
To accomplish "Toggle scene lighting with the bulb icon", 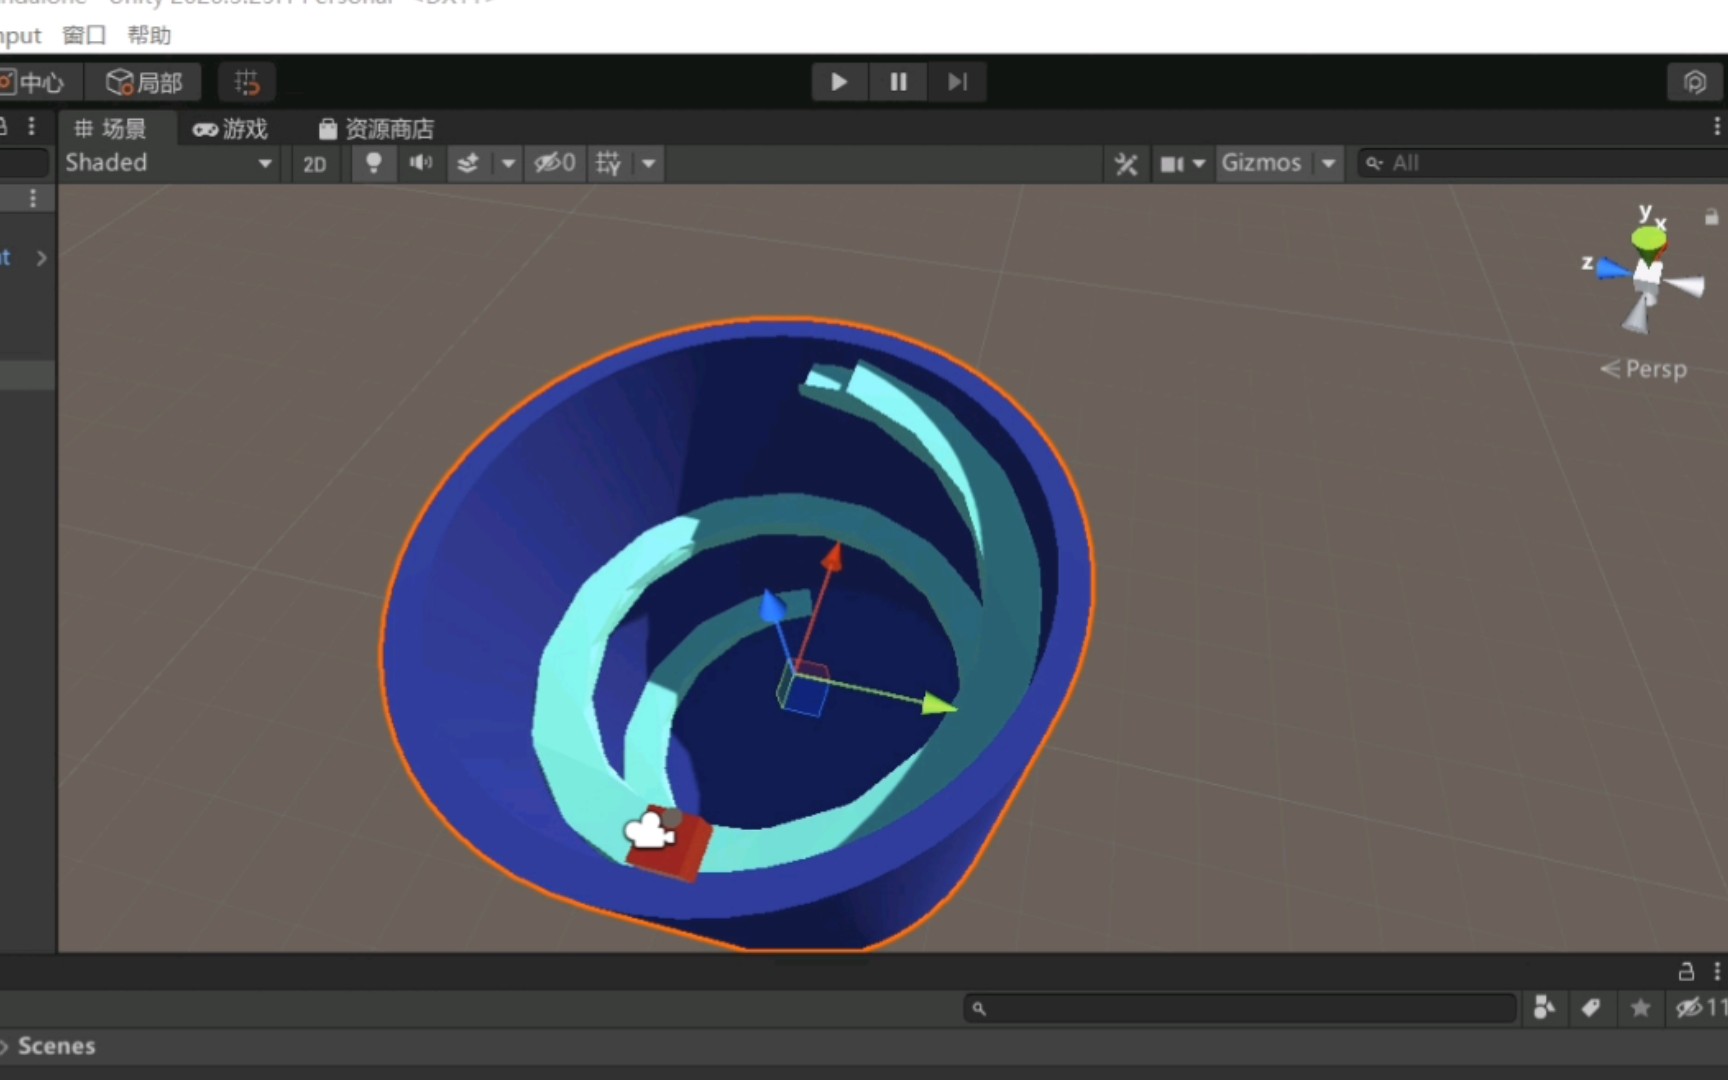I will coord(372,163).
